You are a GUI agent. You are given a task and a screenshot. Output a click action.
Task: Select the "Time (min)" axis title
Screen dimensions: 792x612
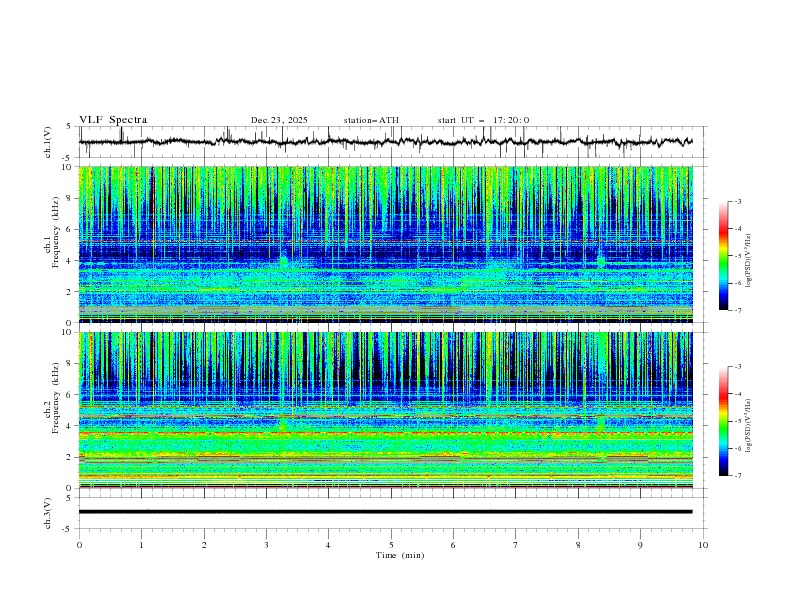(x=400, y=555)
